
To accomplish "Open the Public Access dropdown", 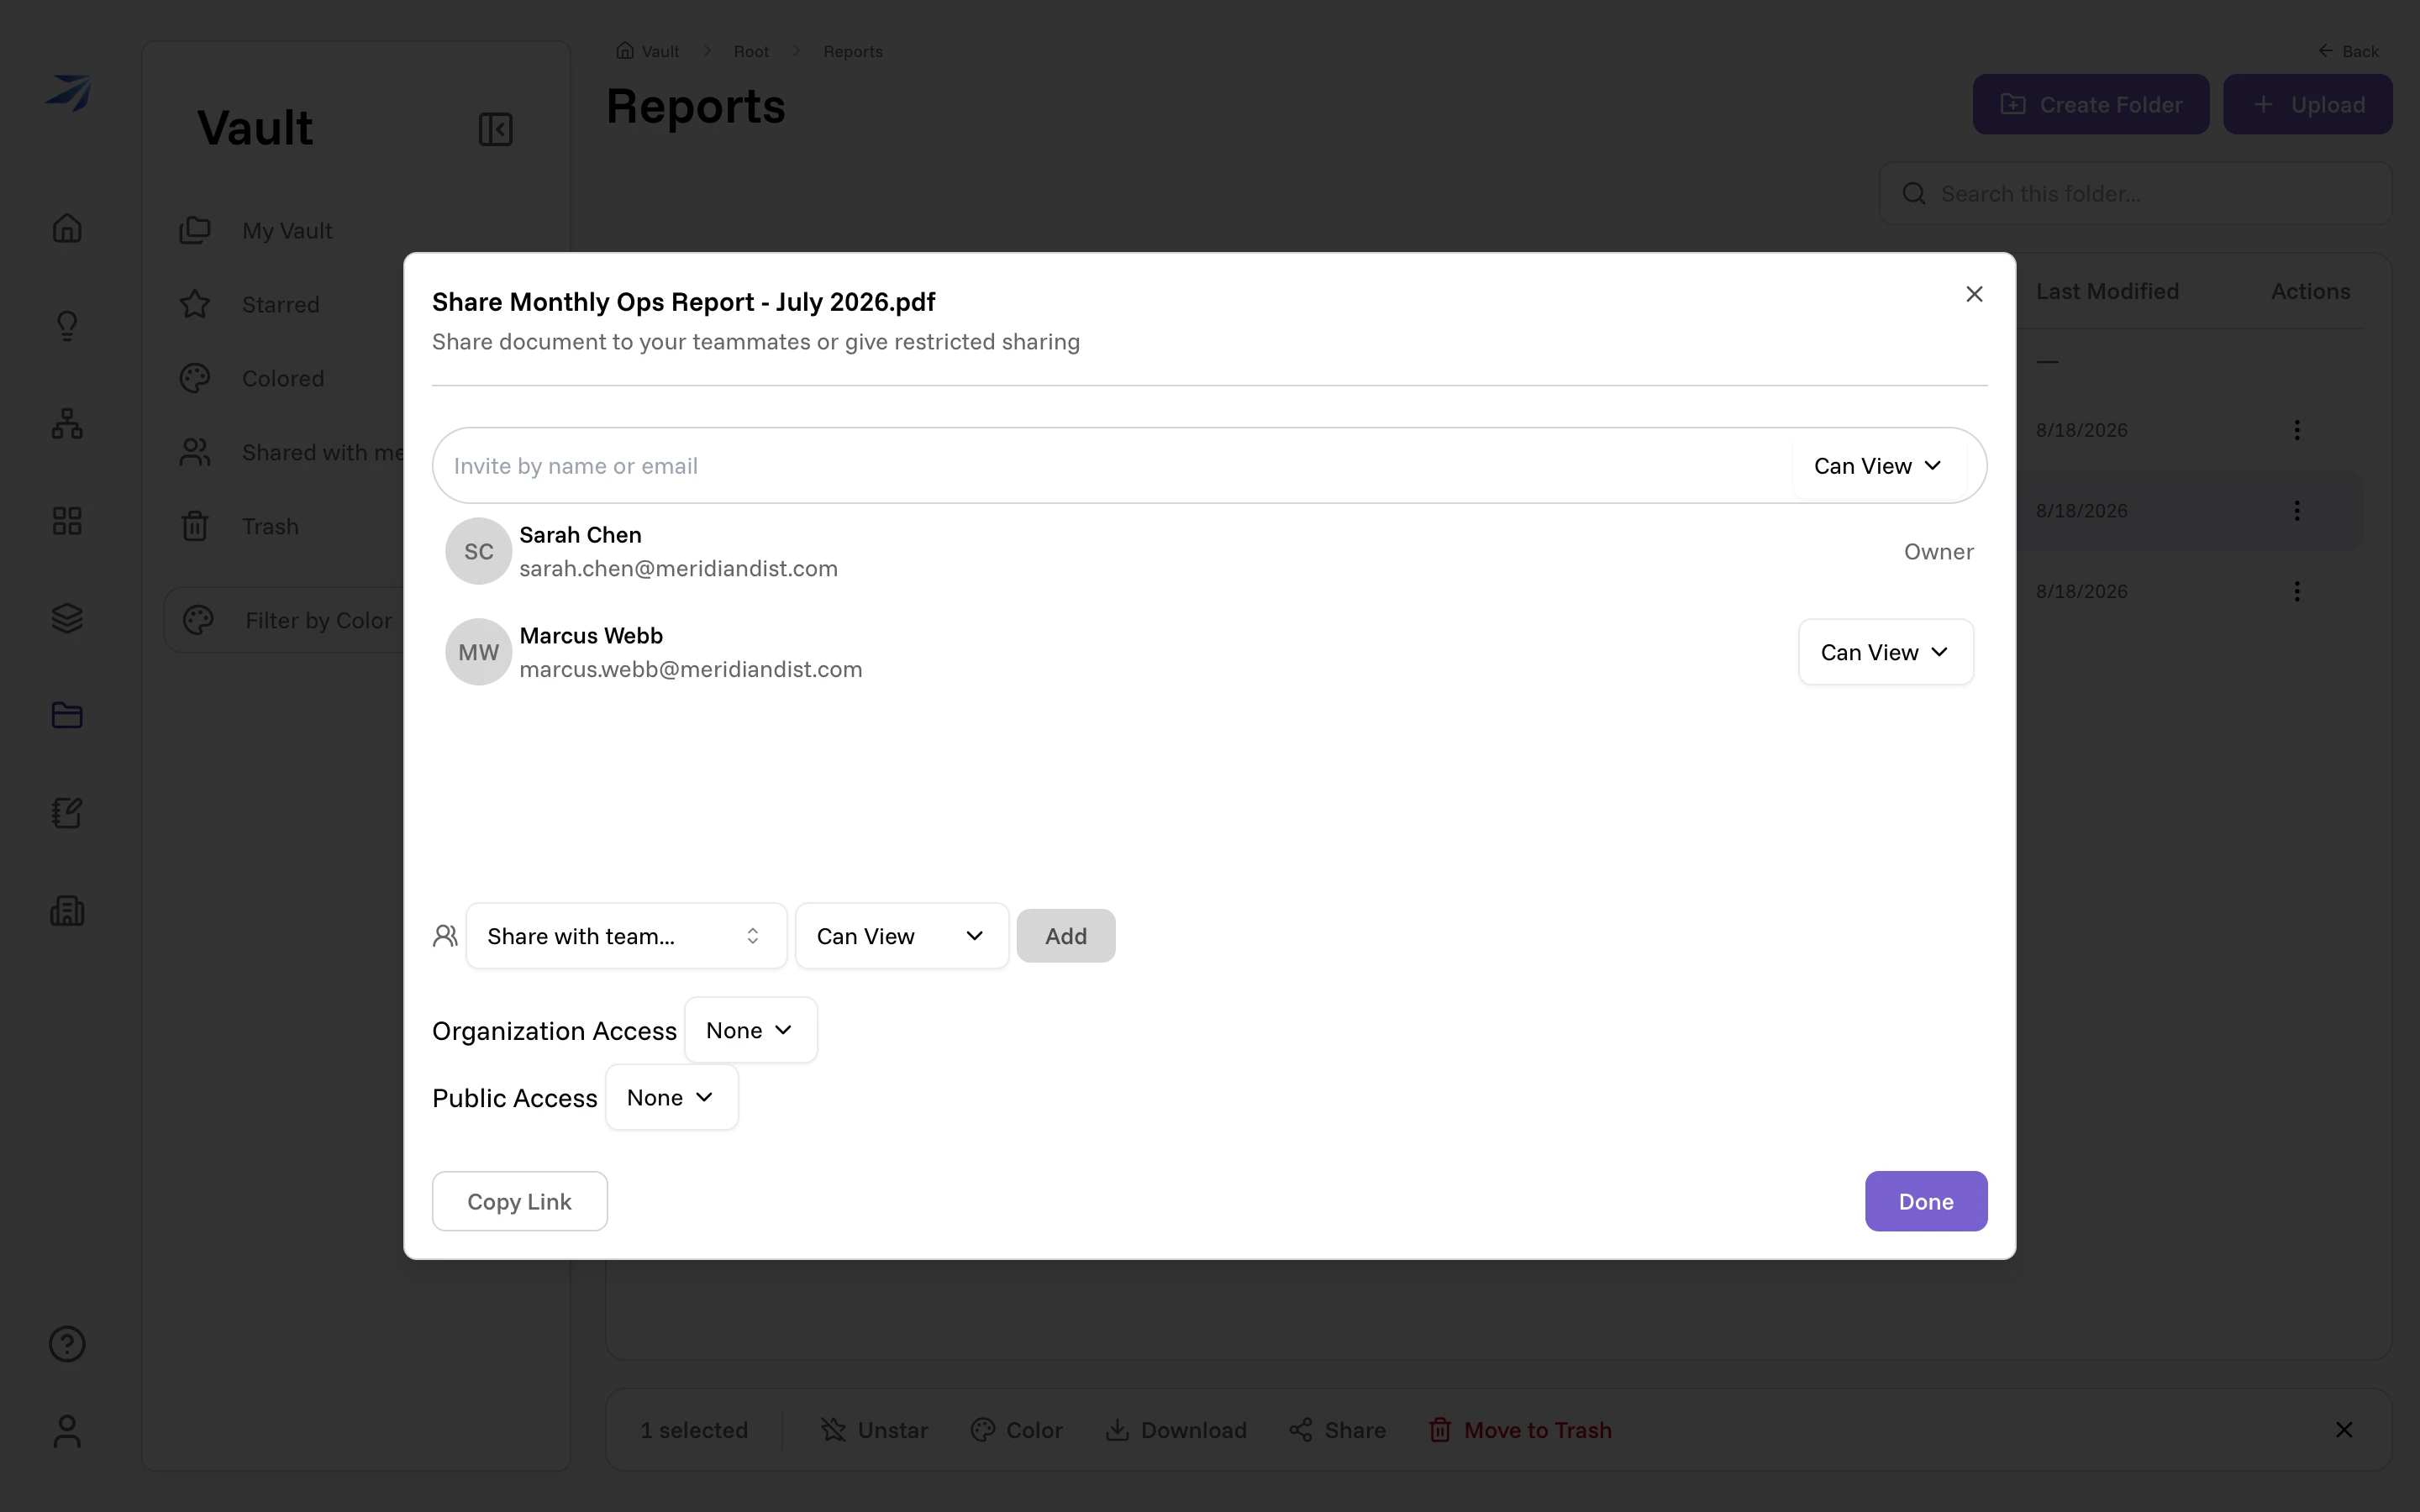I will coord(671,1098).
